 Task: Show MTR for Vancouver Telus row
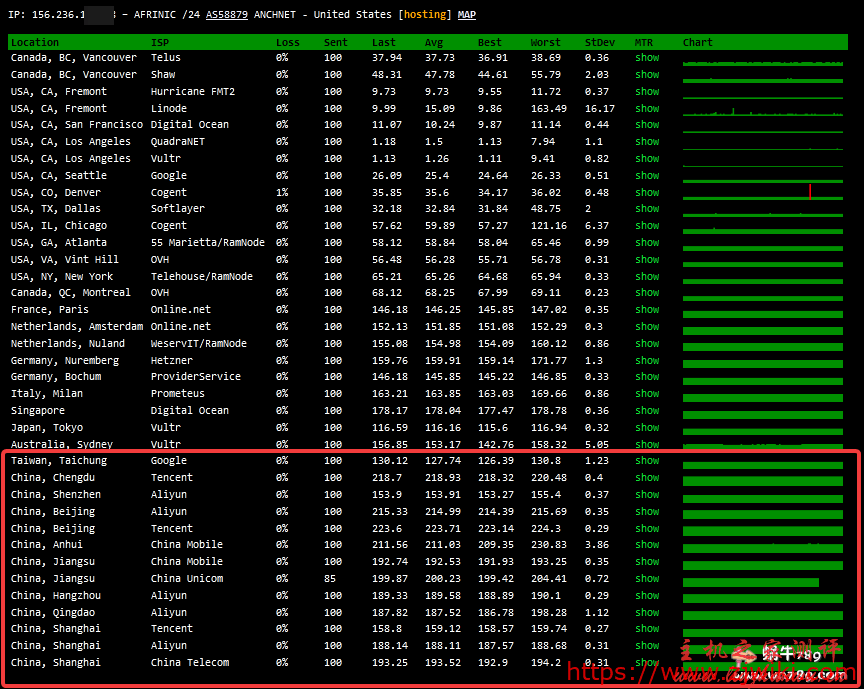click(x=647, y=58)
